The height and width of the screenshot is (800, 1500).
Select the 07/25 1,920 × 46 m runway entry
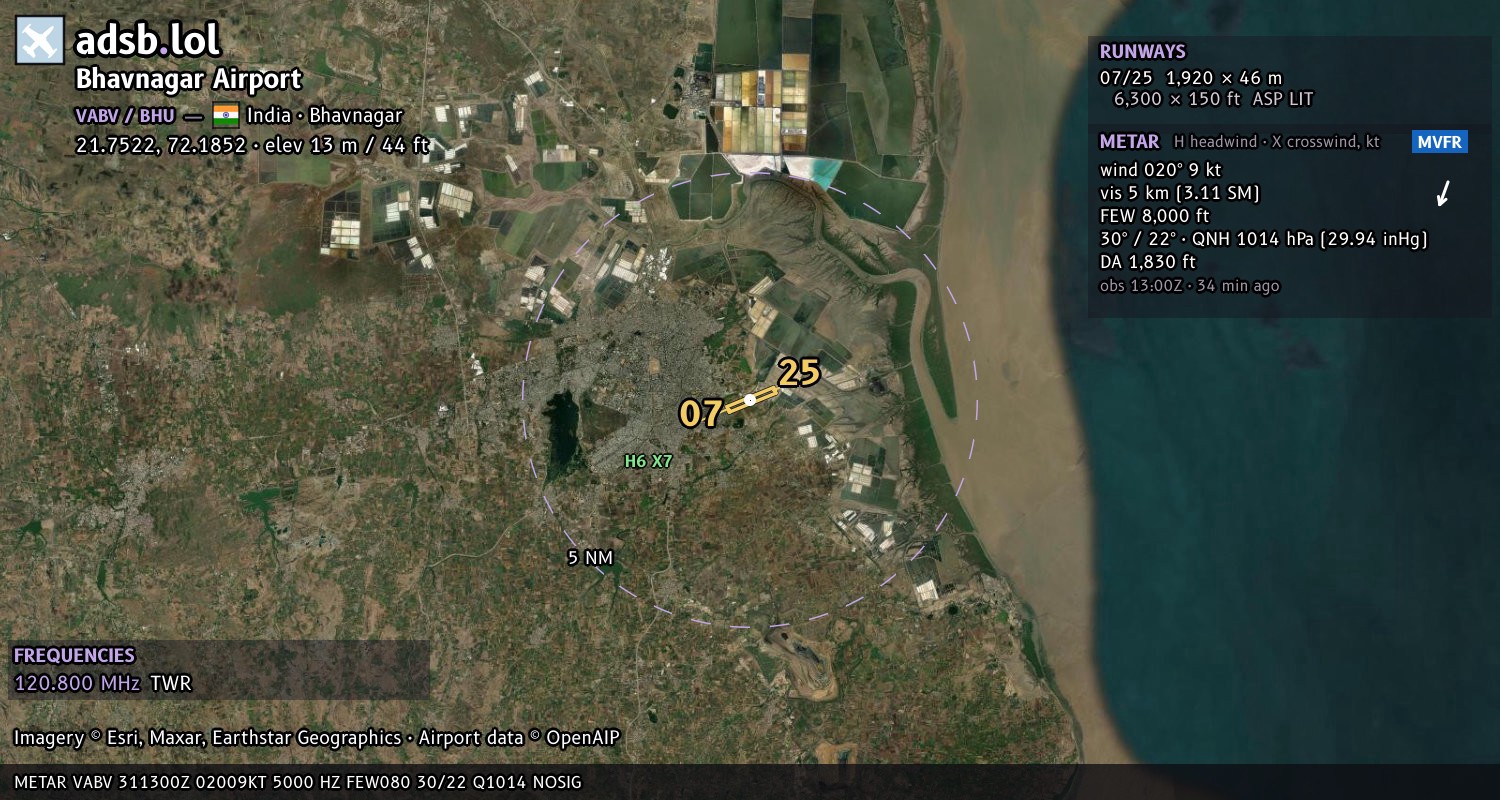pos(1191,78)
